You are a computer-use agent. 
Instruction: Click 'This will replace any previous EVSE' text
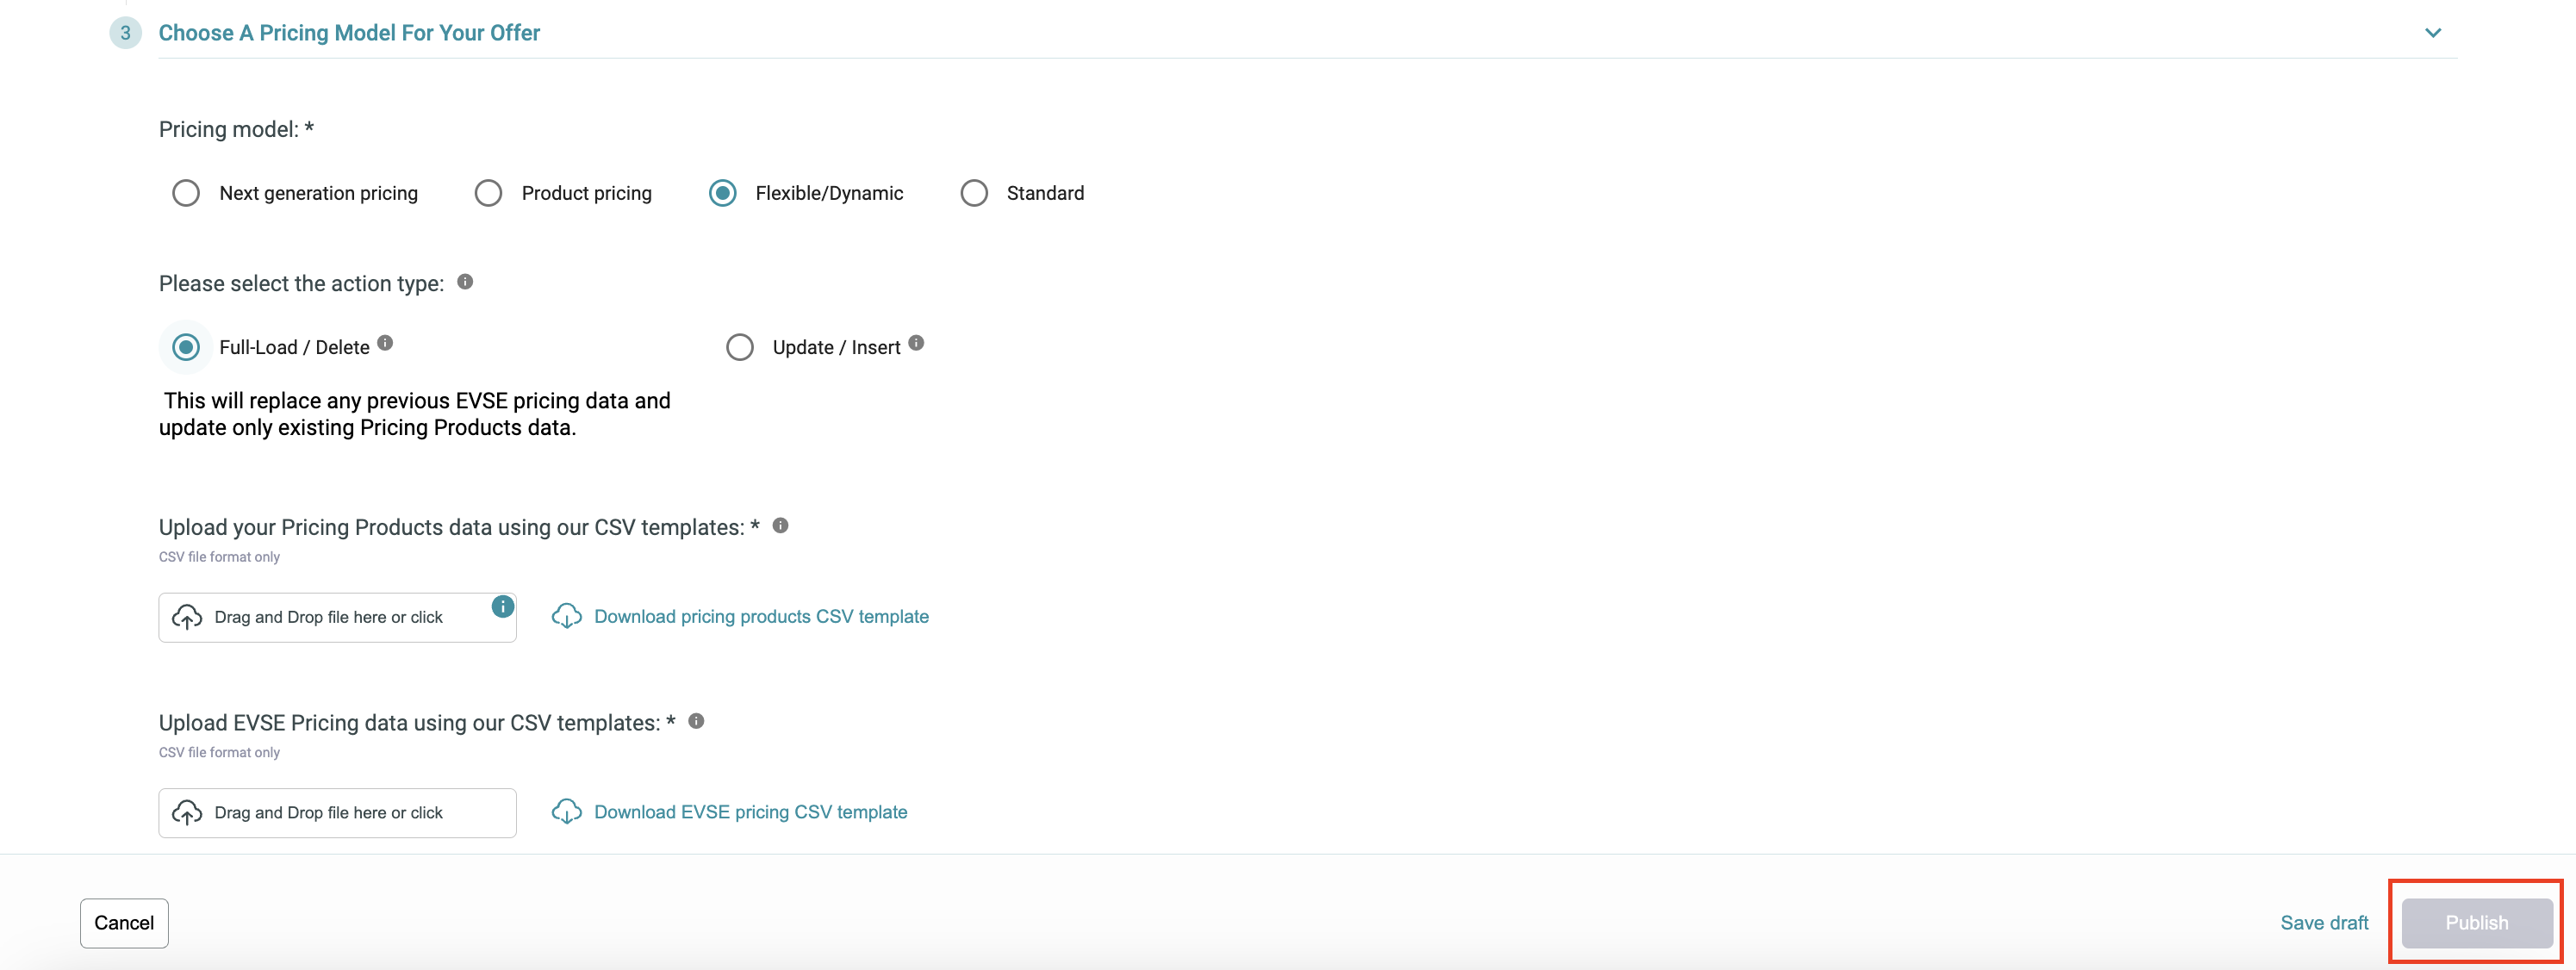click(x=415, y=414)
